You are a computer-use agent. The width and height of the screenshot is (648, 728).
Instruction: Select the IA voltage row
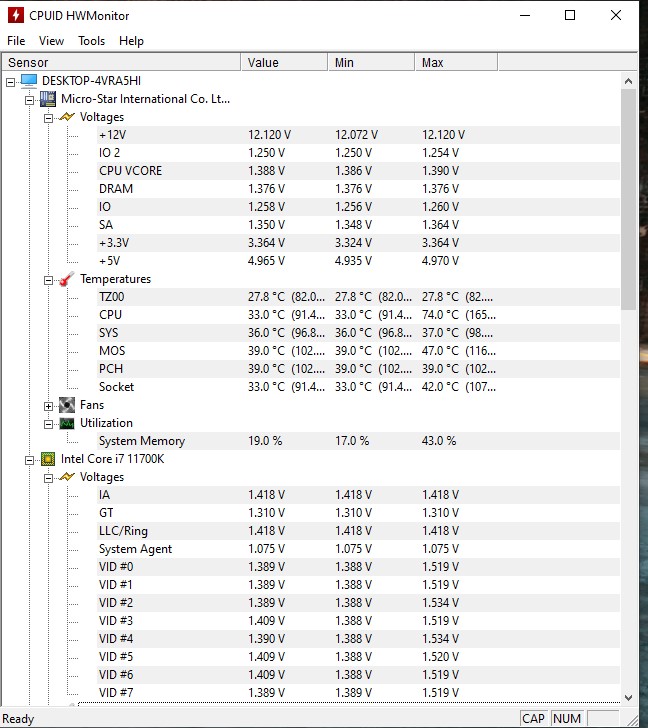click(358, 495)
